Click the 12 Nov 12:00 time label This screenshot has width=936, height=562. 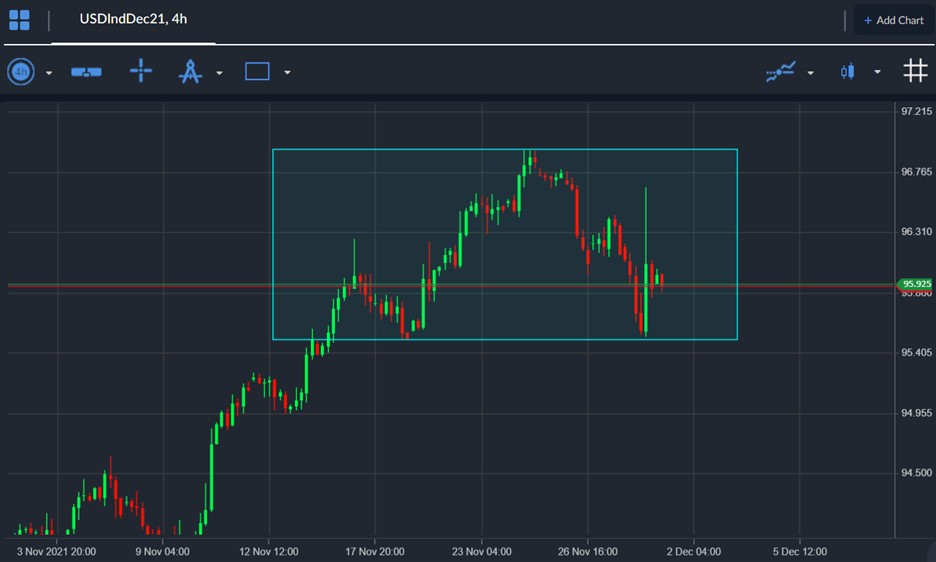point(269,551)
